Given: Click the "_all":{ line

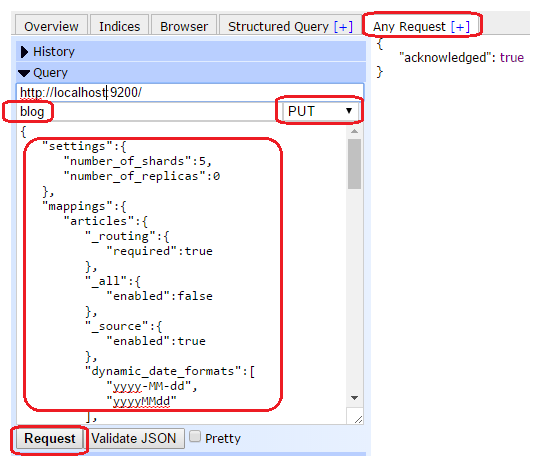Looking at the screenshot, I should [113, 281].
